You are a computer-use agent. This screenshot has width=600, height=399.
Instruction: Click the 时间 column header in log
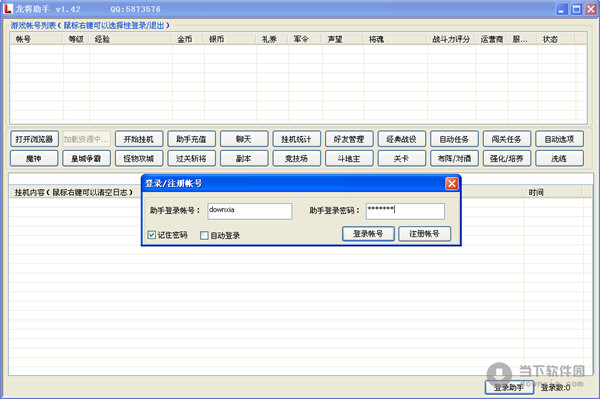coord(553,192)
